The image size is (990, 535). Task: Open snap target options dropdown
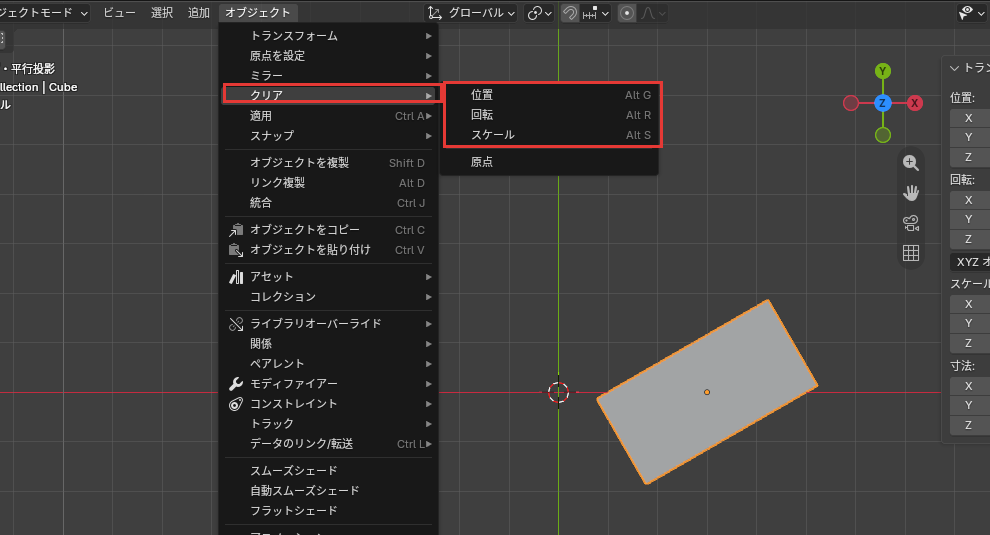click(x=595, y=13)
